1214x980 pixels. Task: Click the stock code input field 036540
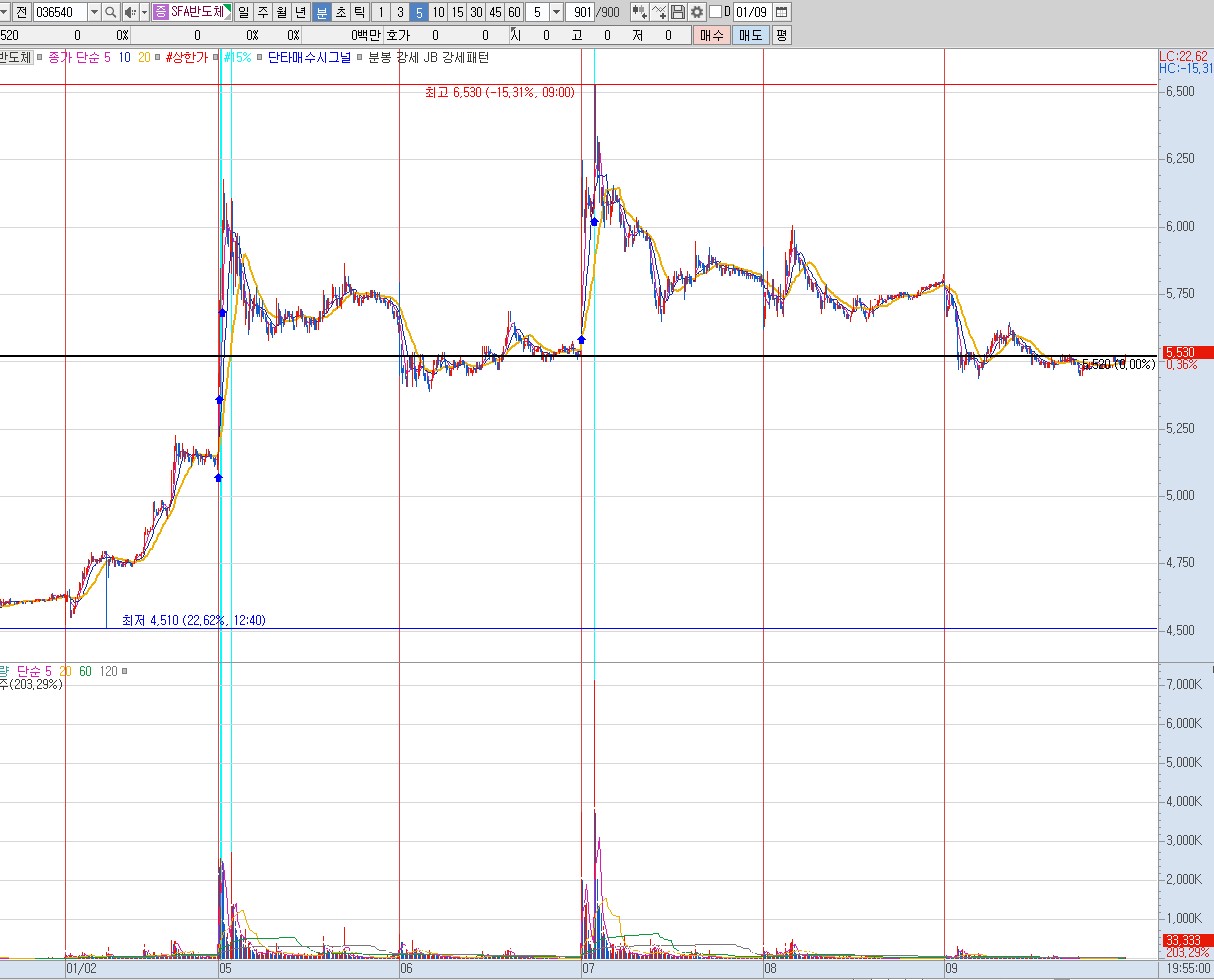(x=60, y=12)
